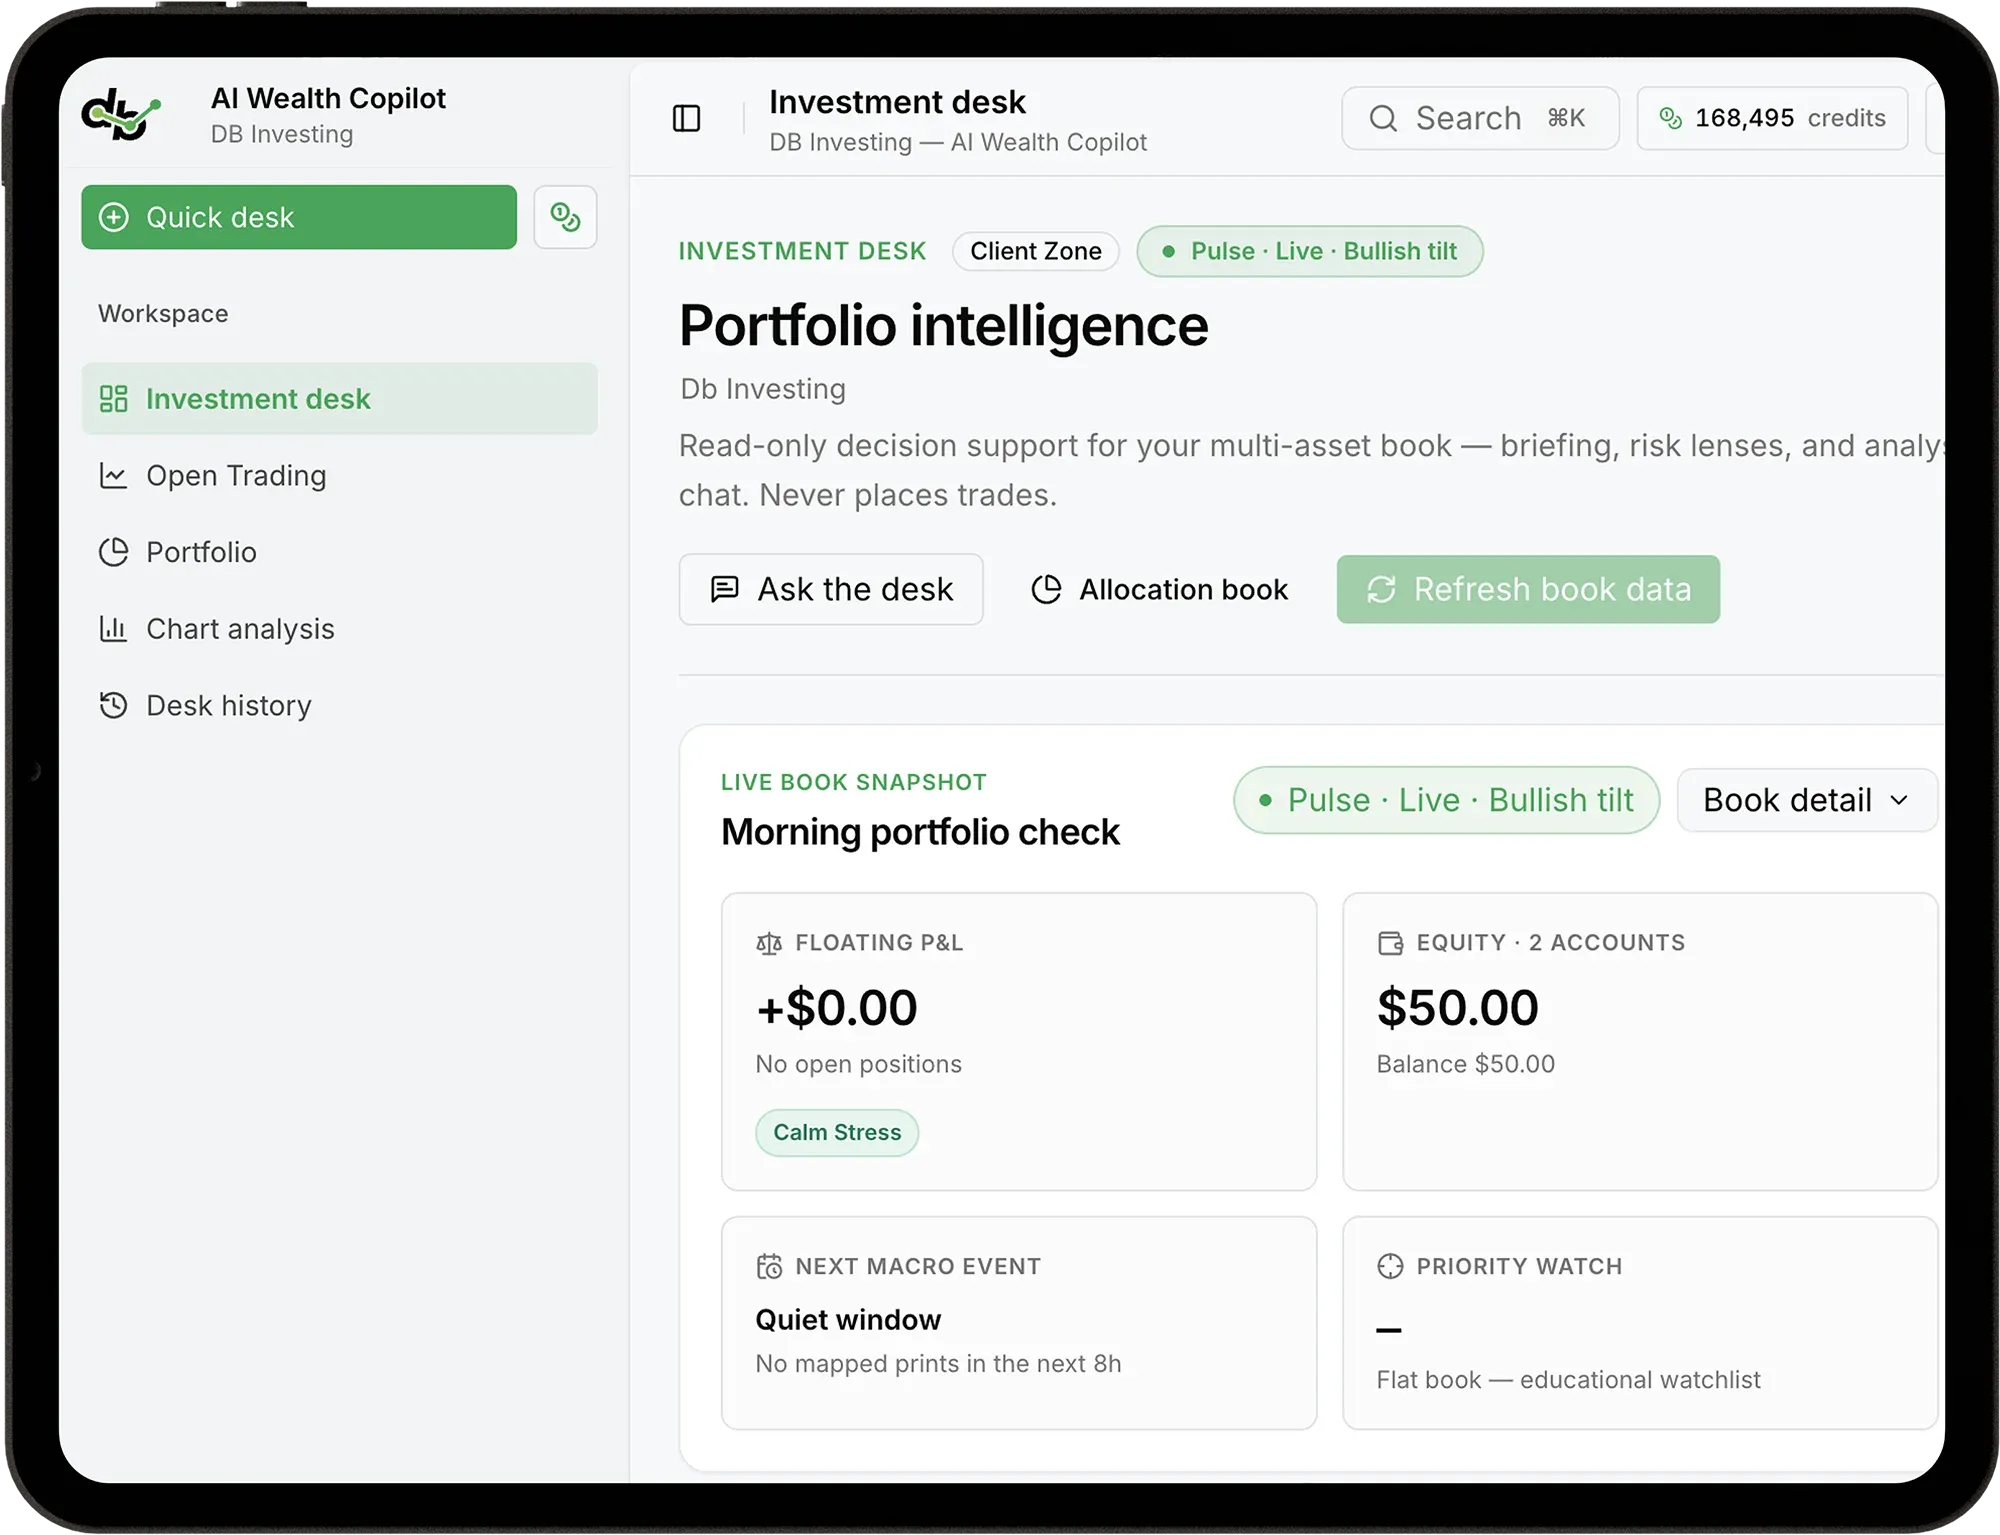Open Desk history
2000x1535 pixels.
coord(339,706)
